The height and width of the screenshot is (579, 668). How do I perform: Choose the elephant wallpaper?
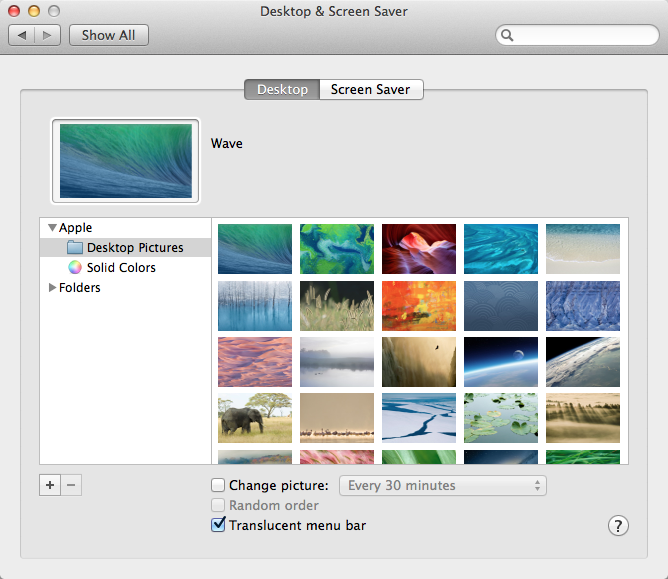pyautogui.click(x=255, y=418)
